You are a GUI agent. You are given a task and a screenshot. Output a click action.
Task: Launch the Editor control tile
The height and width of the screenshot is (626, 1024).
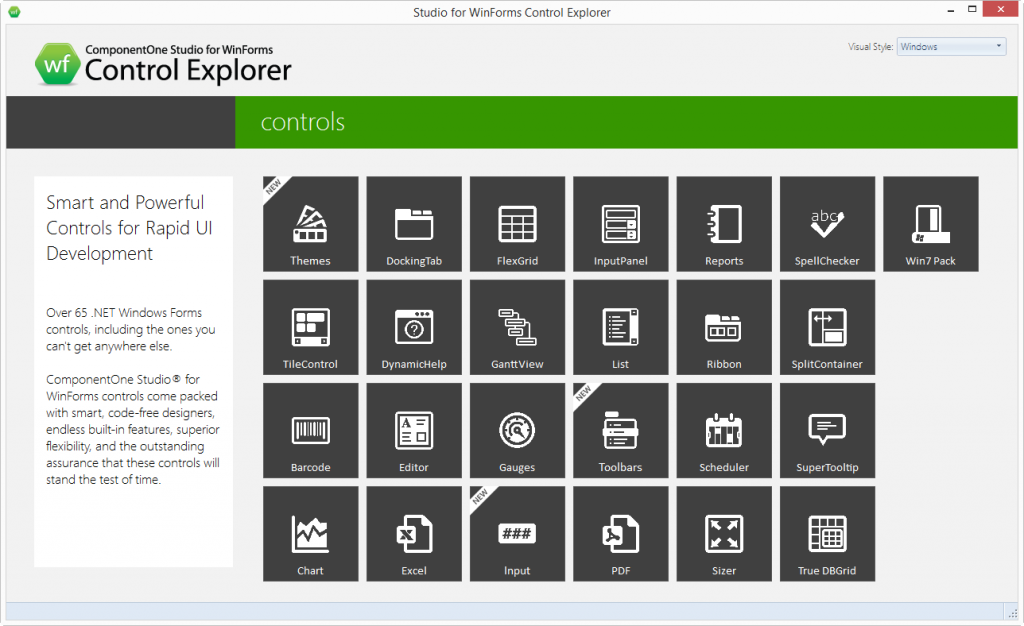414,431
